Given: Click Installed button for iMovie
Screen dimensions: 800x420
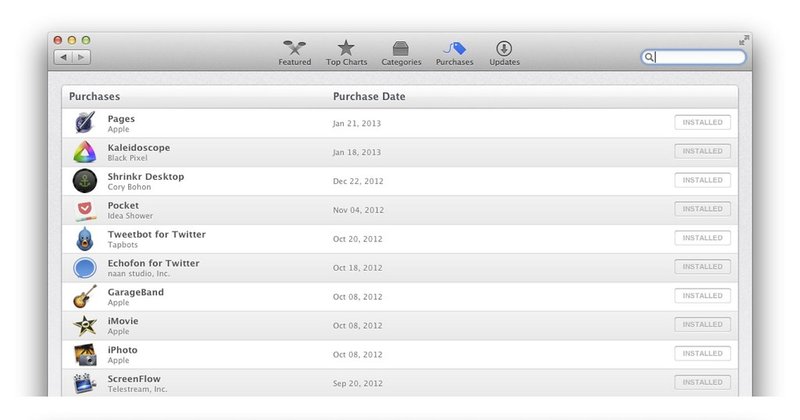Looking at the screenshot, I should [702, 324].
